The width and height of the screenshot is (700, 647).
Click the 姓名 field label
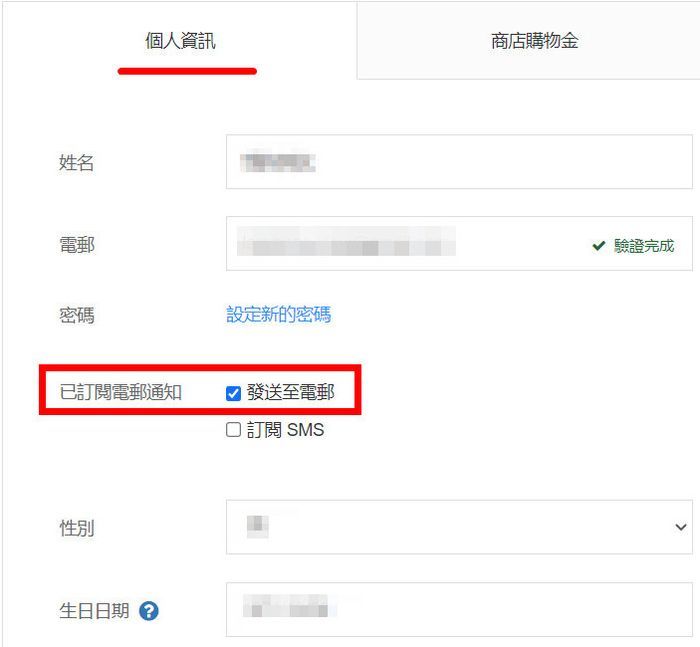(77, 163)
